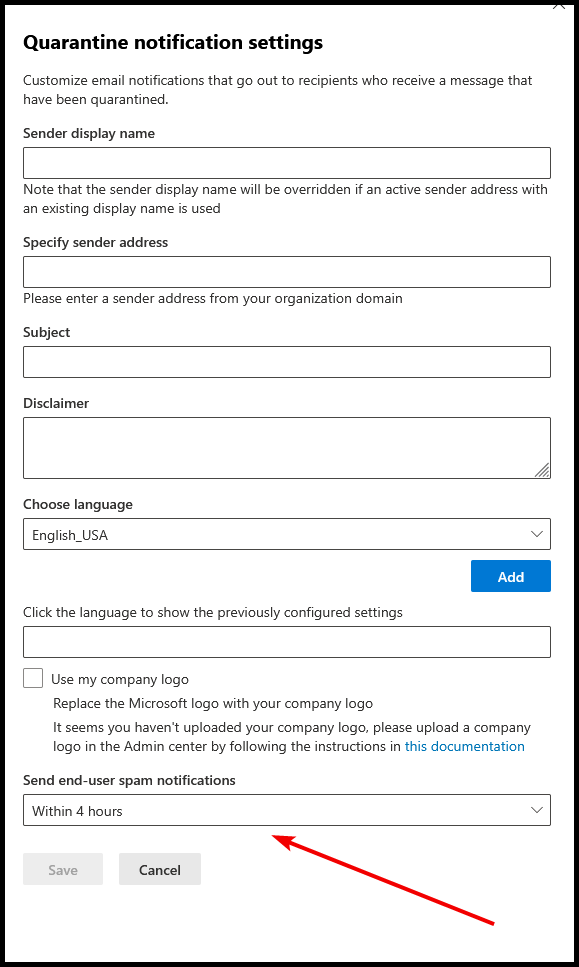Click the Sender display name text field
Screen dimensions: 579x967
(287, 163)
